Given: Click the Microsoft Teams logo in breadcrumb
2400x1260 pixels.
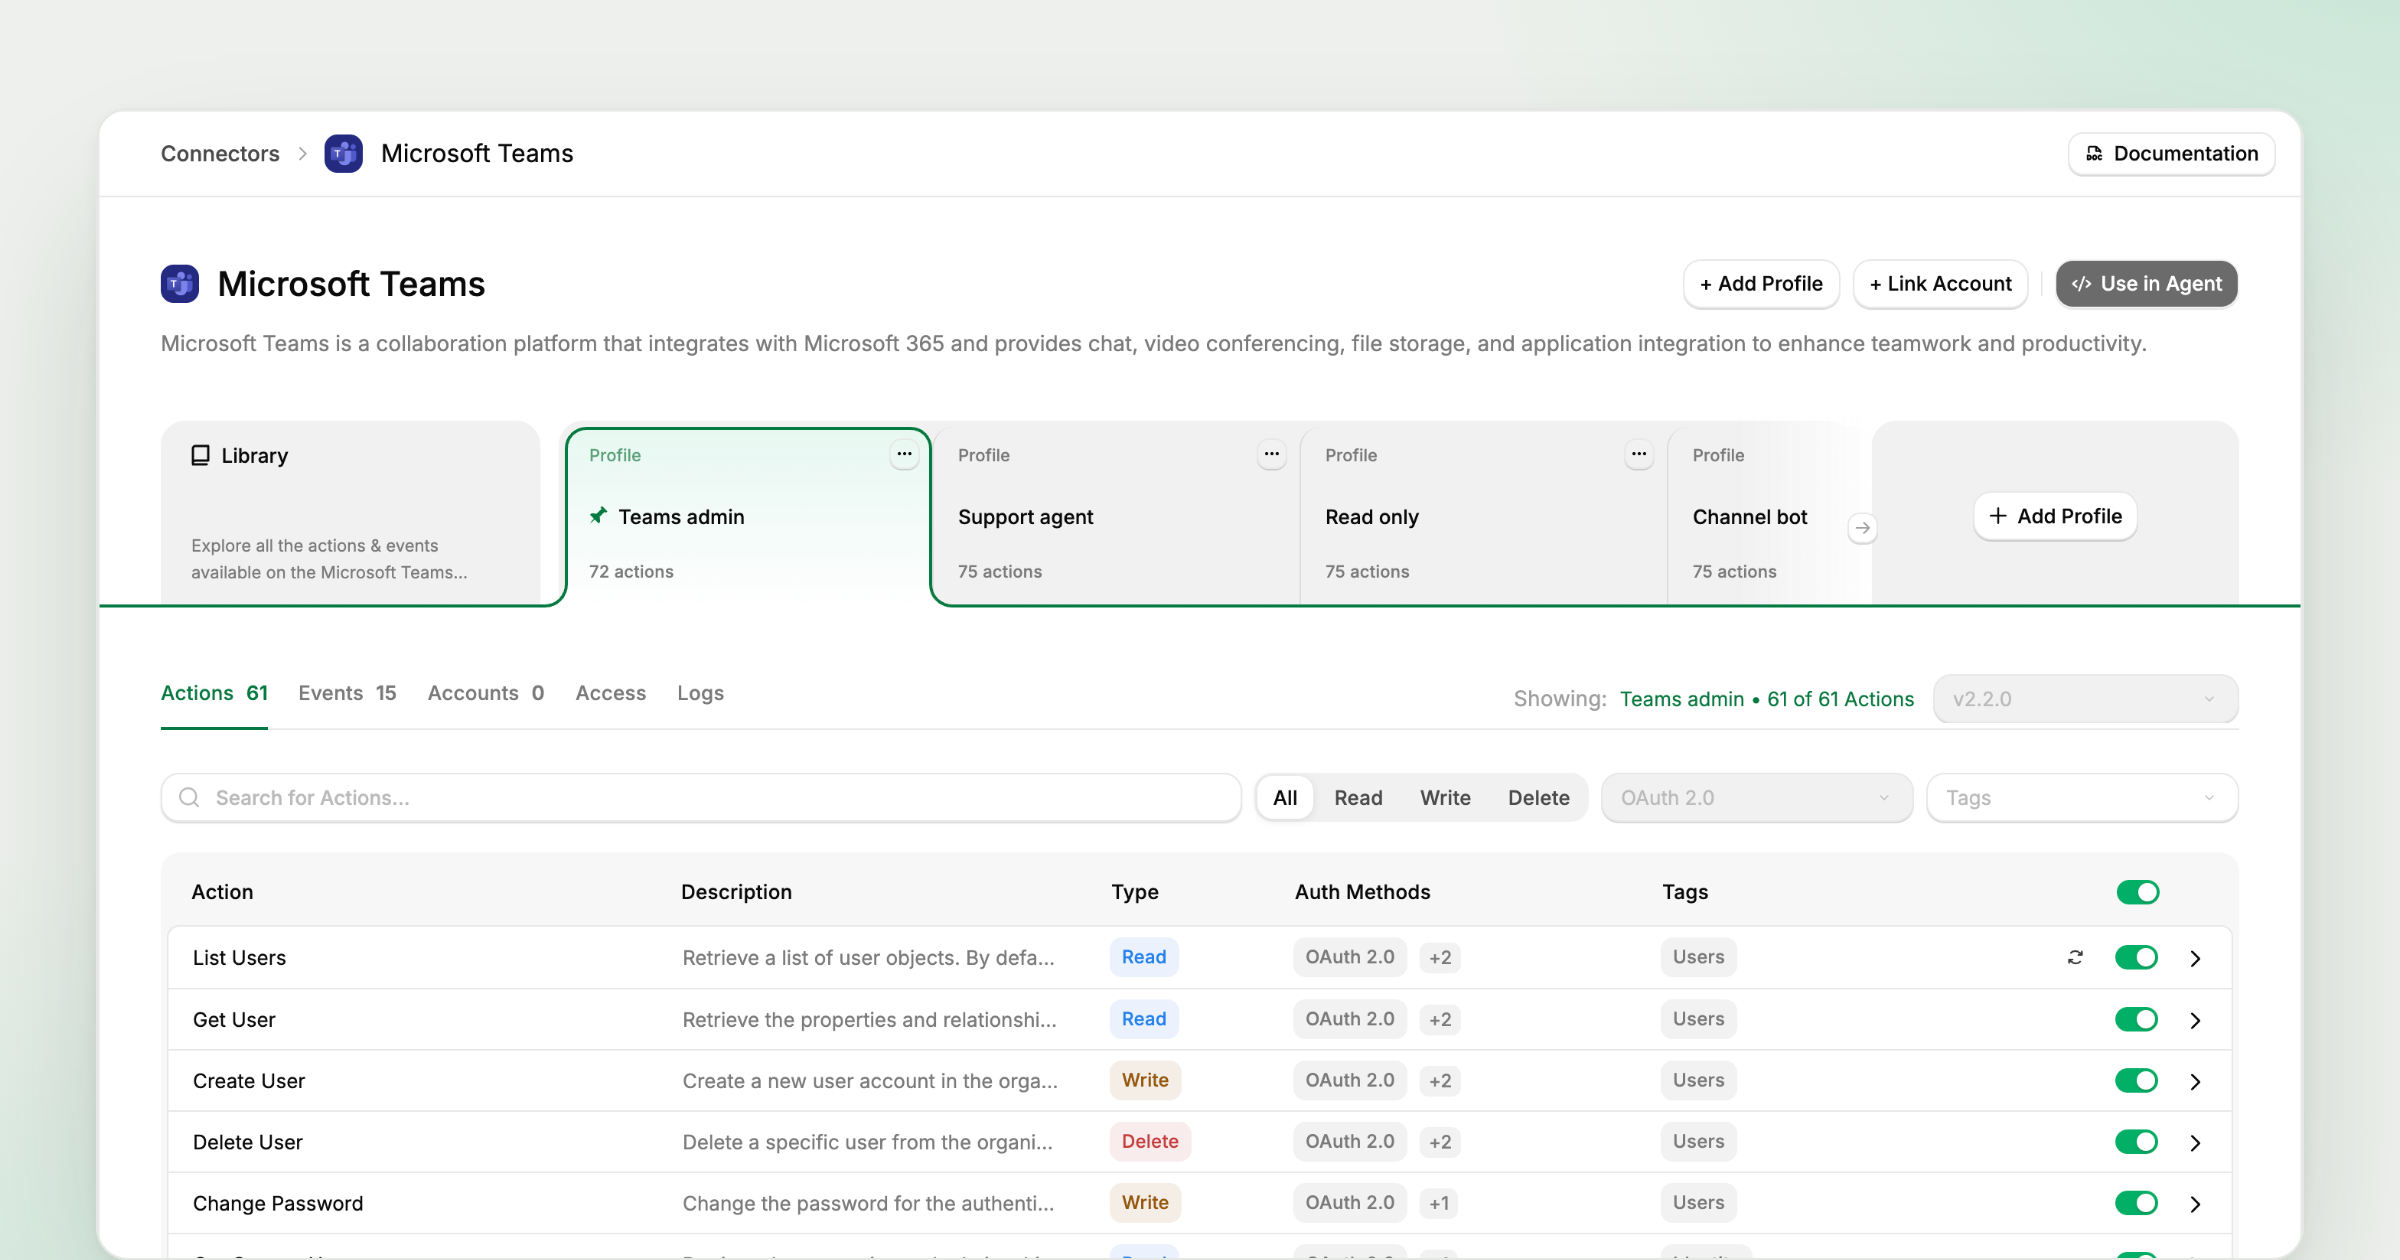Looking at the screenshot, I should click(343, 153).
